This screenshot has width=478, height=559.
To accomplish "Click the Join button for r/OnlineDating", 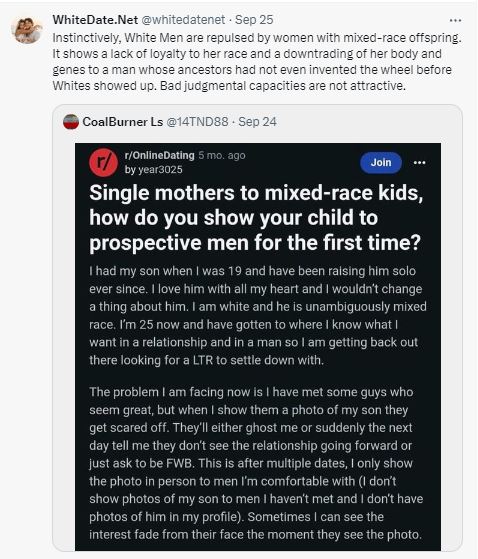I will [x=381, y=163].
